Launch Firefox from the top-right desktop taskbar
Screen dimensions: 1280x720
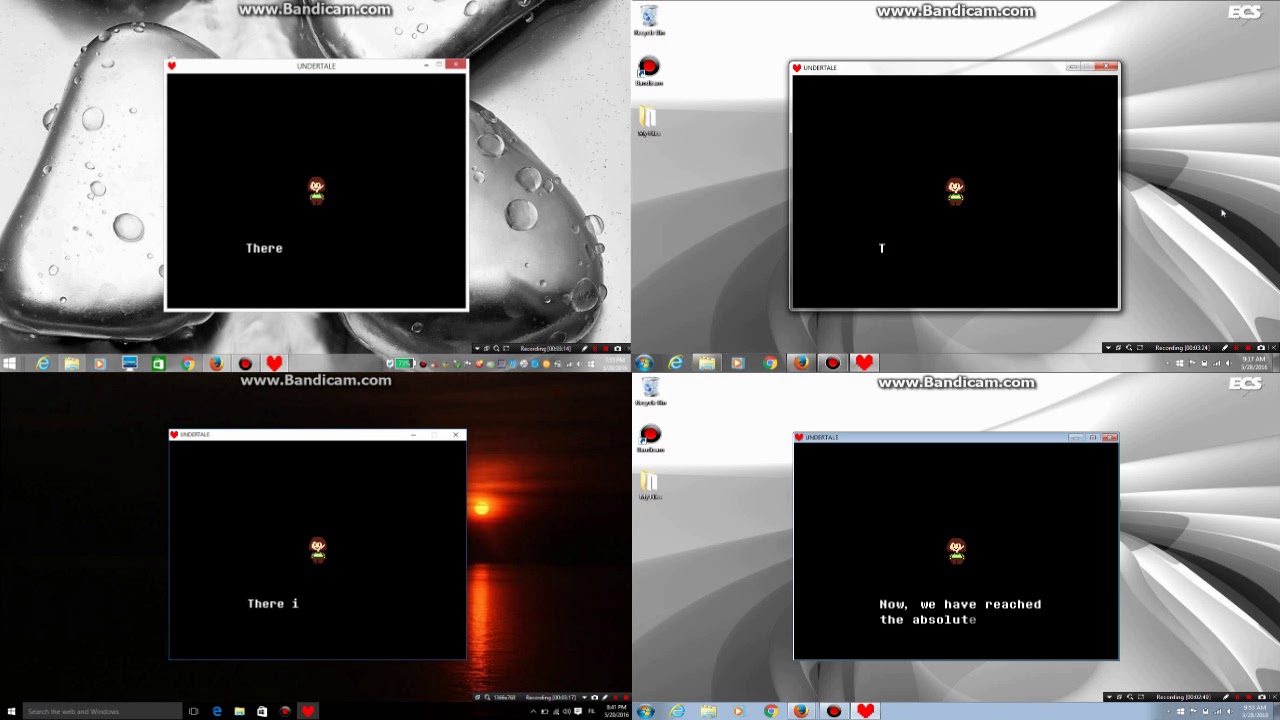pyautogui.click(x=801, y=363)
